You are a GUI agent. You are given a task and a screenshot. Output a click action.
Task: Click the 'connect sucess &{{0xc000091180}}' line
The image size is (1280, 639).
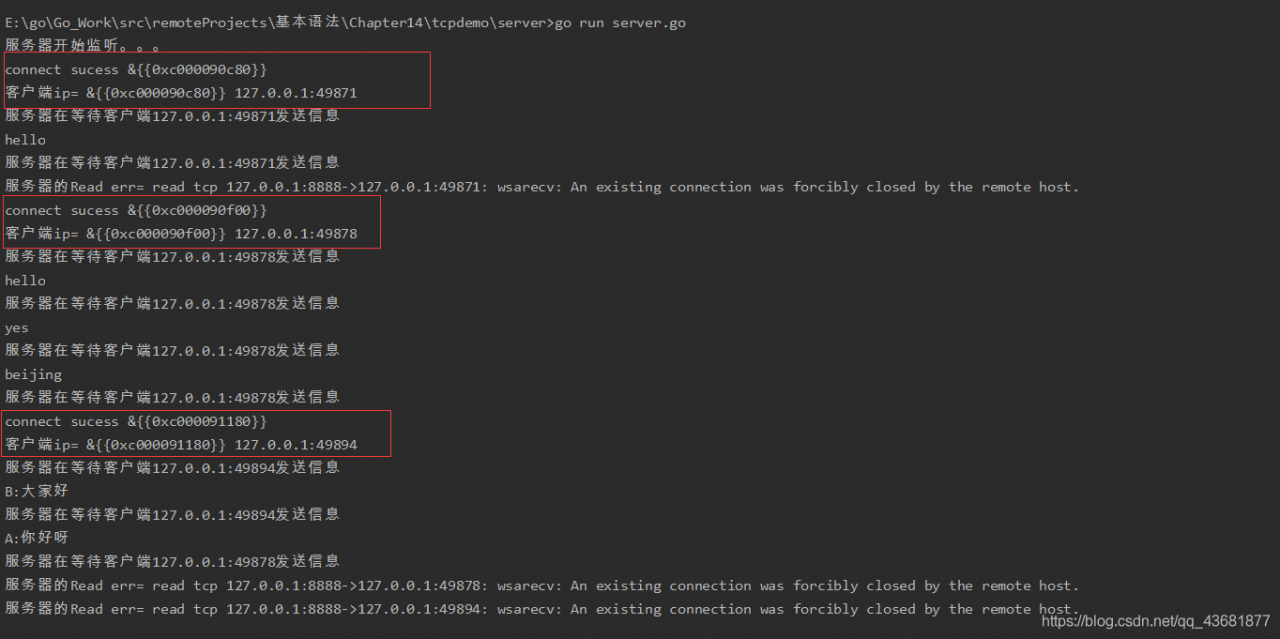(x=136, y=422)
